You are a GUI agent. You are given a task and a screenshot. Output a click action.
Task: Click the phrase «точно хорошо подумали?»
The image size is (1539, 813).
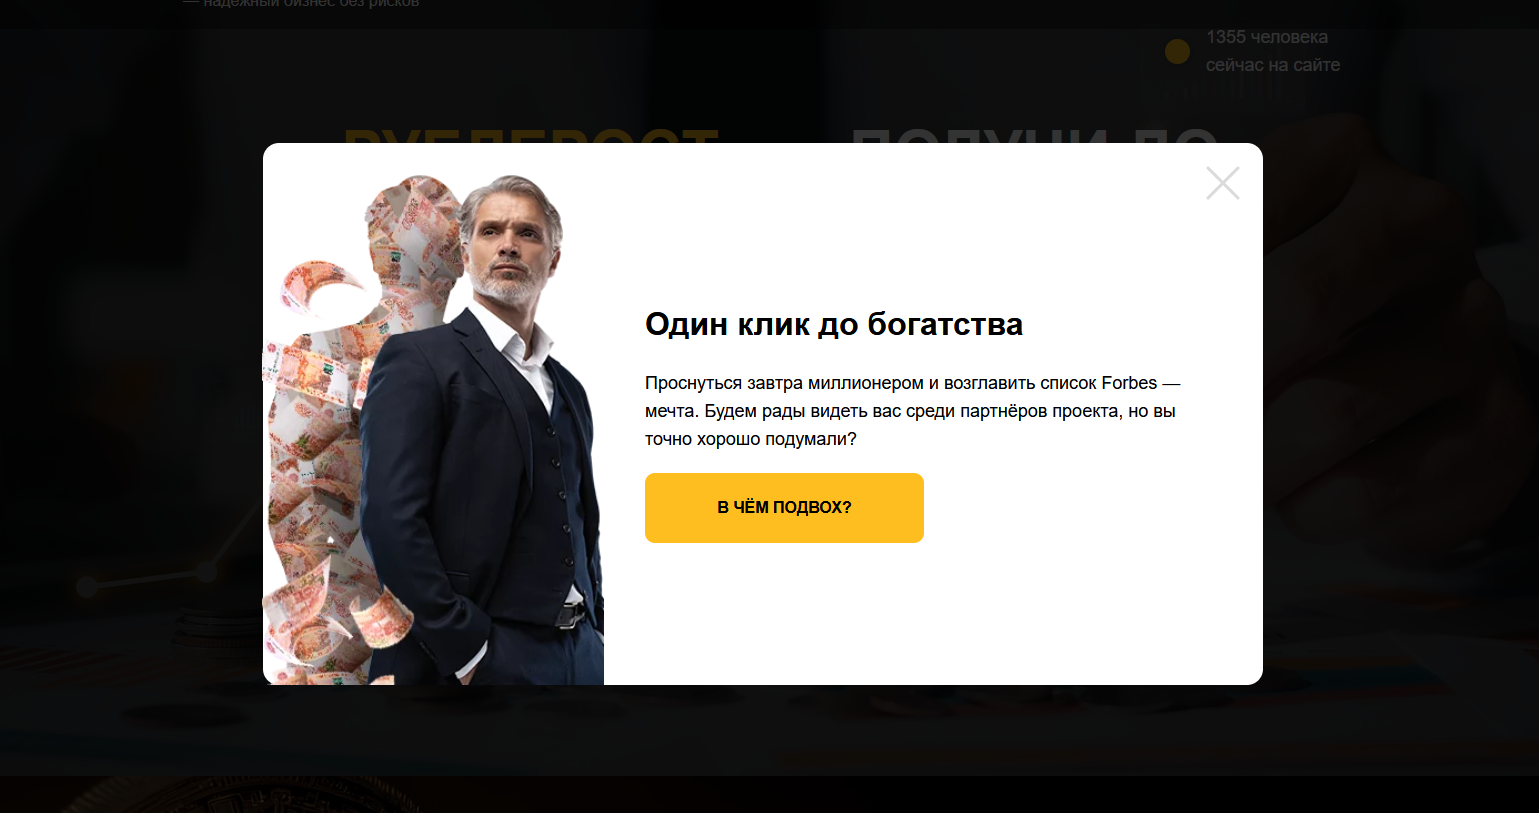click(751, 439)
